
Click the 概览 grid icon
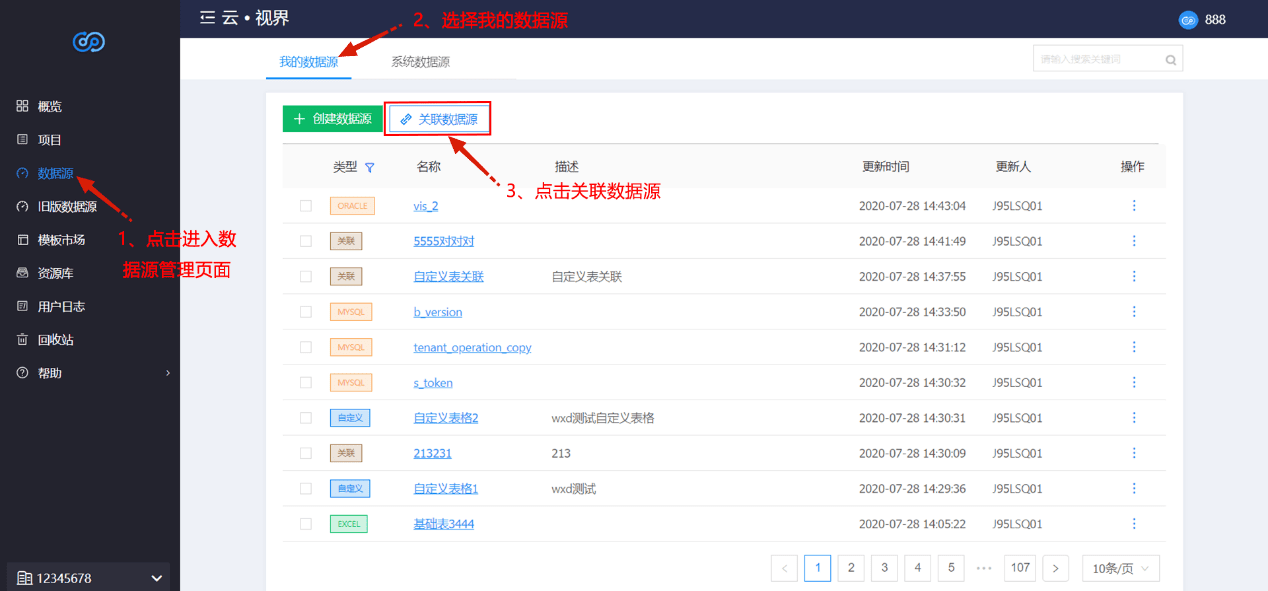pyautogui.click(x=23, y=106)
